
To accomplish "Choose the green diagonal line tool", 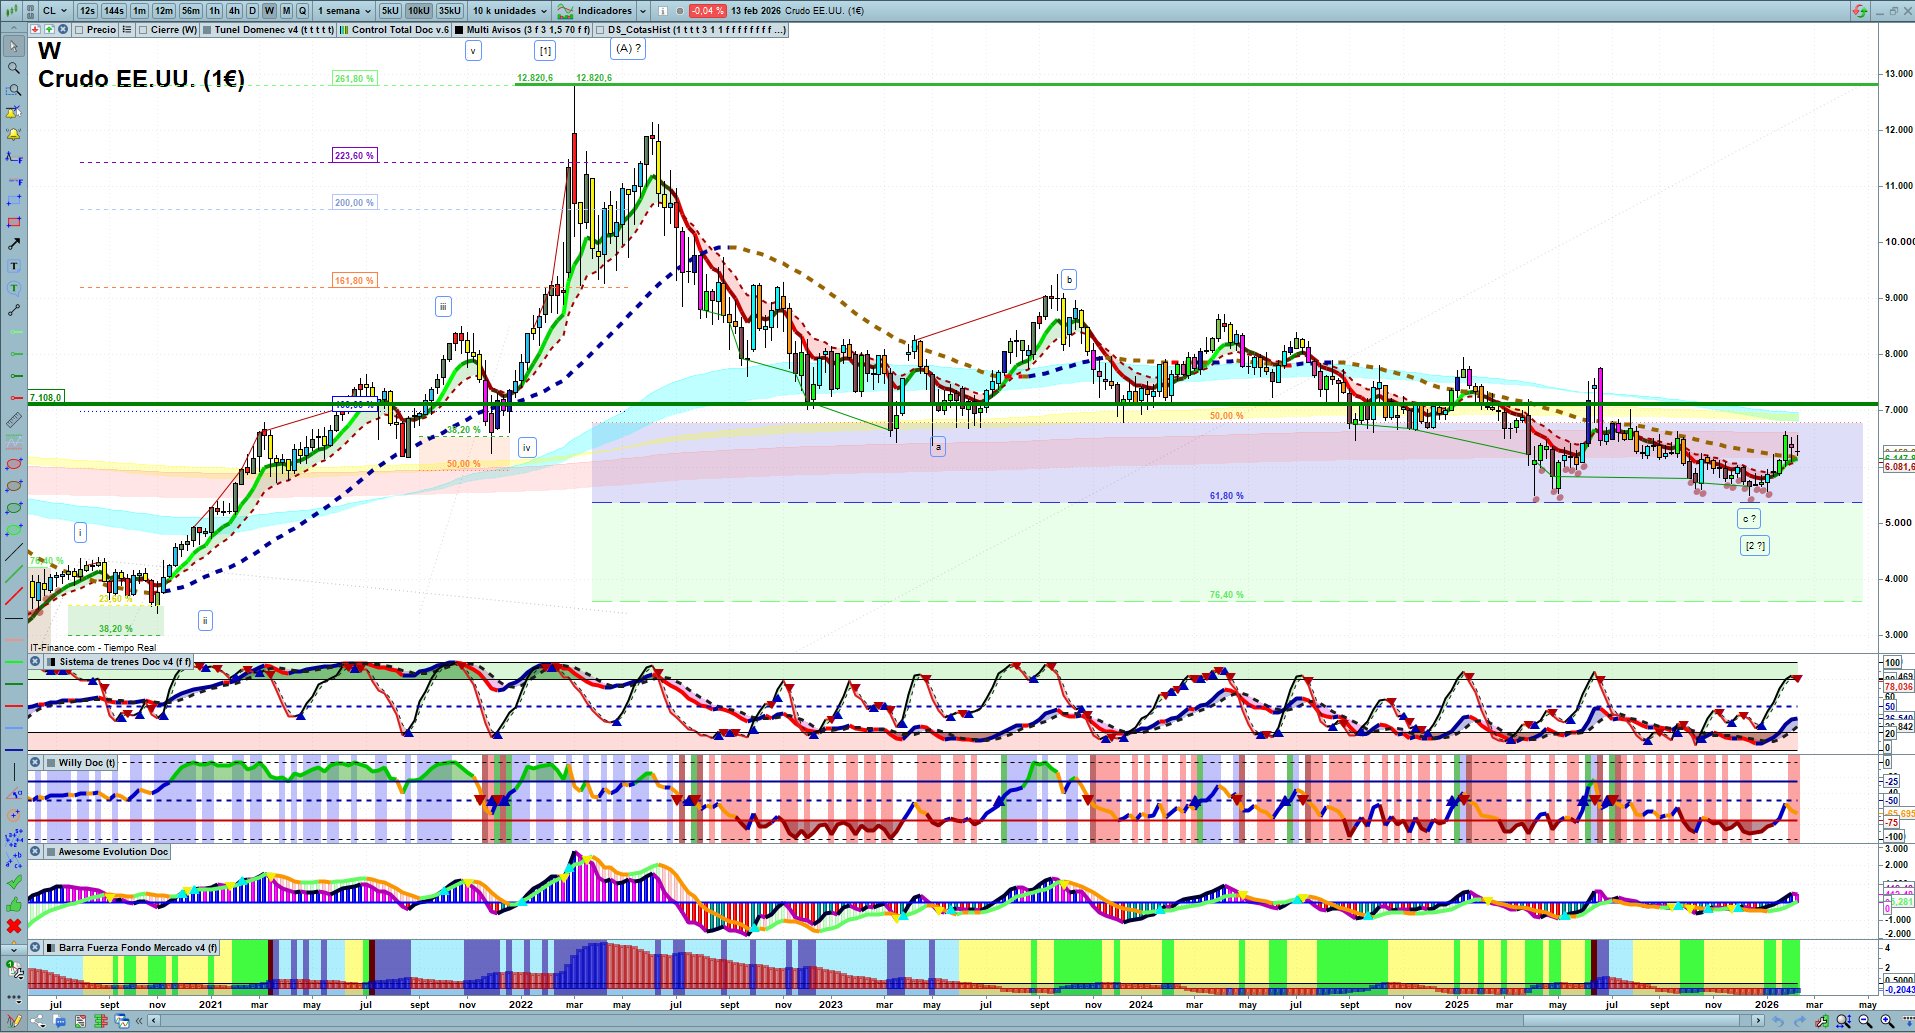I will pyautogui.click(x=14, y=574).
